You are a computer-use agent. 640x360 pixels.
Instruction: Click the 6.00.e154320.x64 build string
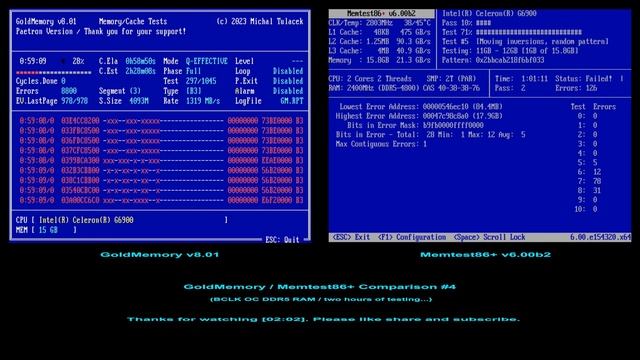tap(600, 237)
